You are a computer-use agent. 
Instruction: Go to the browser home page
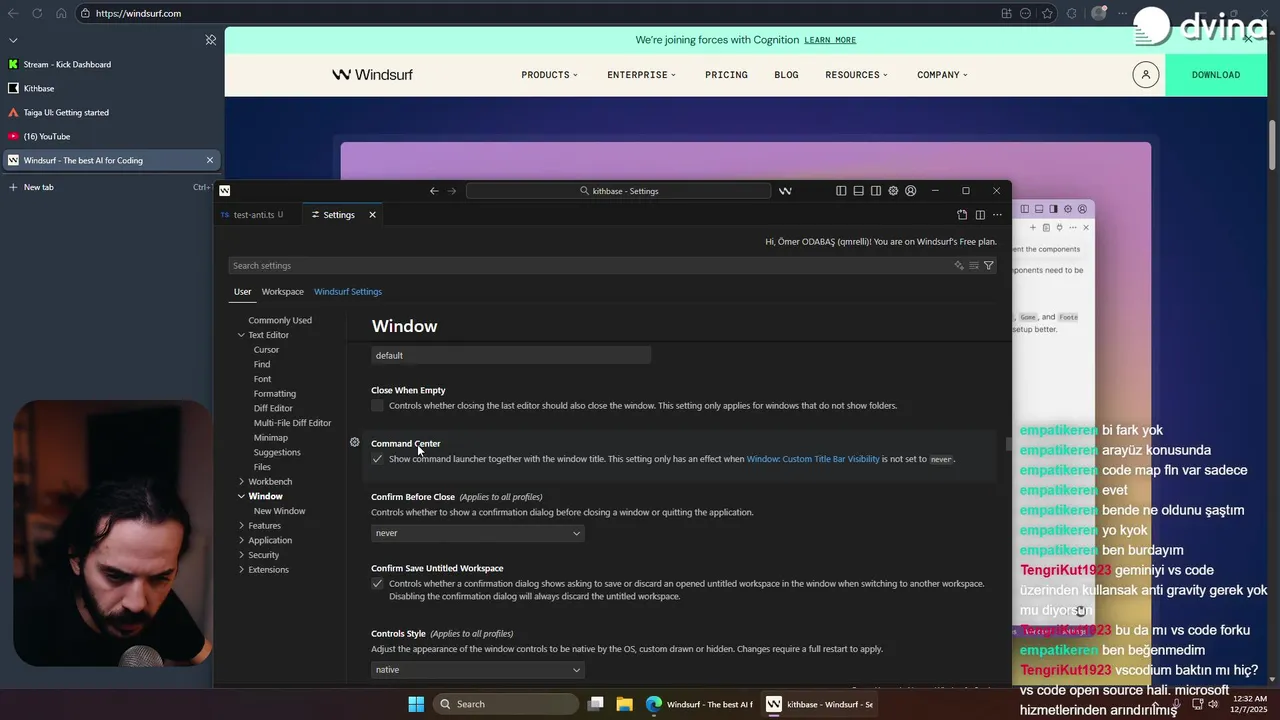pyautogui.click(x=61, y=13)
